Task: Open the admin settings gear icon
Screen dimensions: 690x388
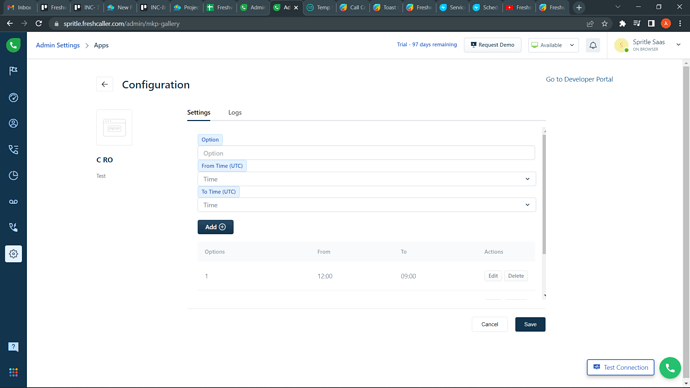Action: 13,254
